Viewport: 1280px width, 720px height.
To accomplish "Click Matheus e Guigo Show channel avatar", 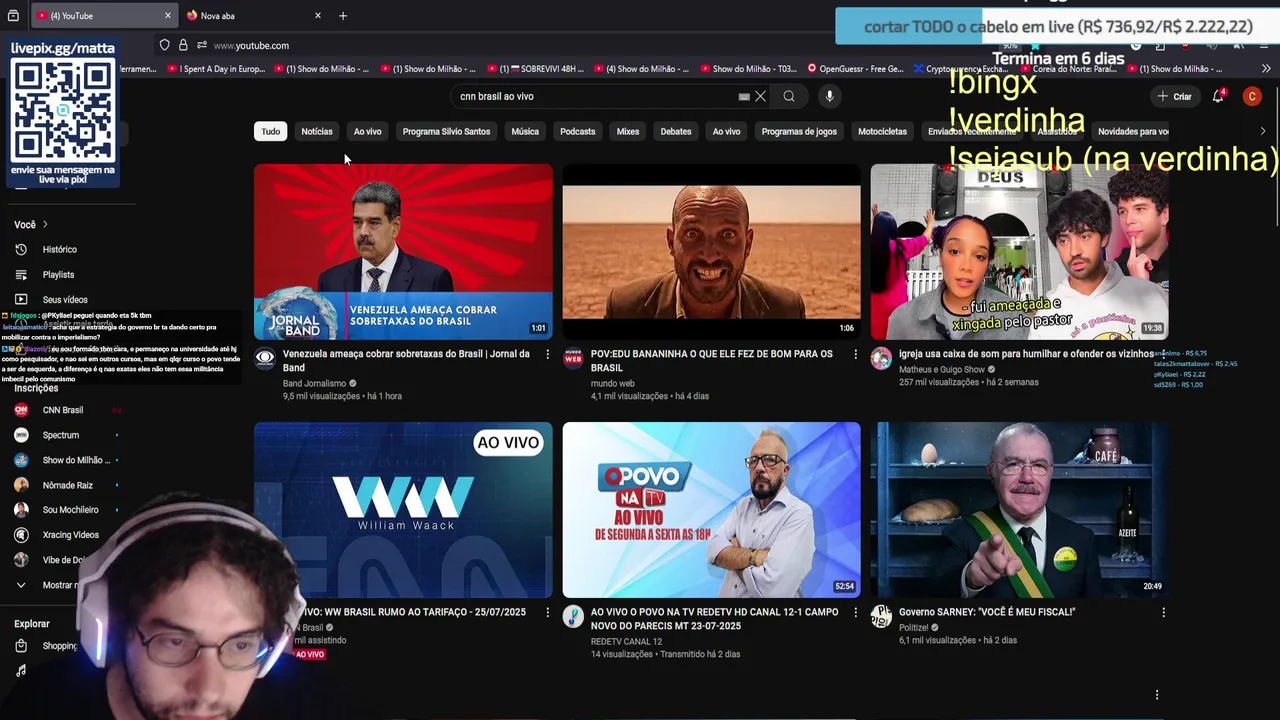I will click(881, 358).
